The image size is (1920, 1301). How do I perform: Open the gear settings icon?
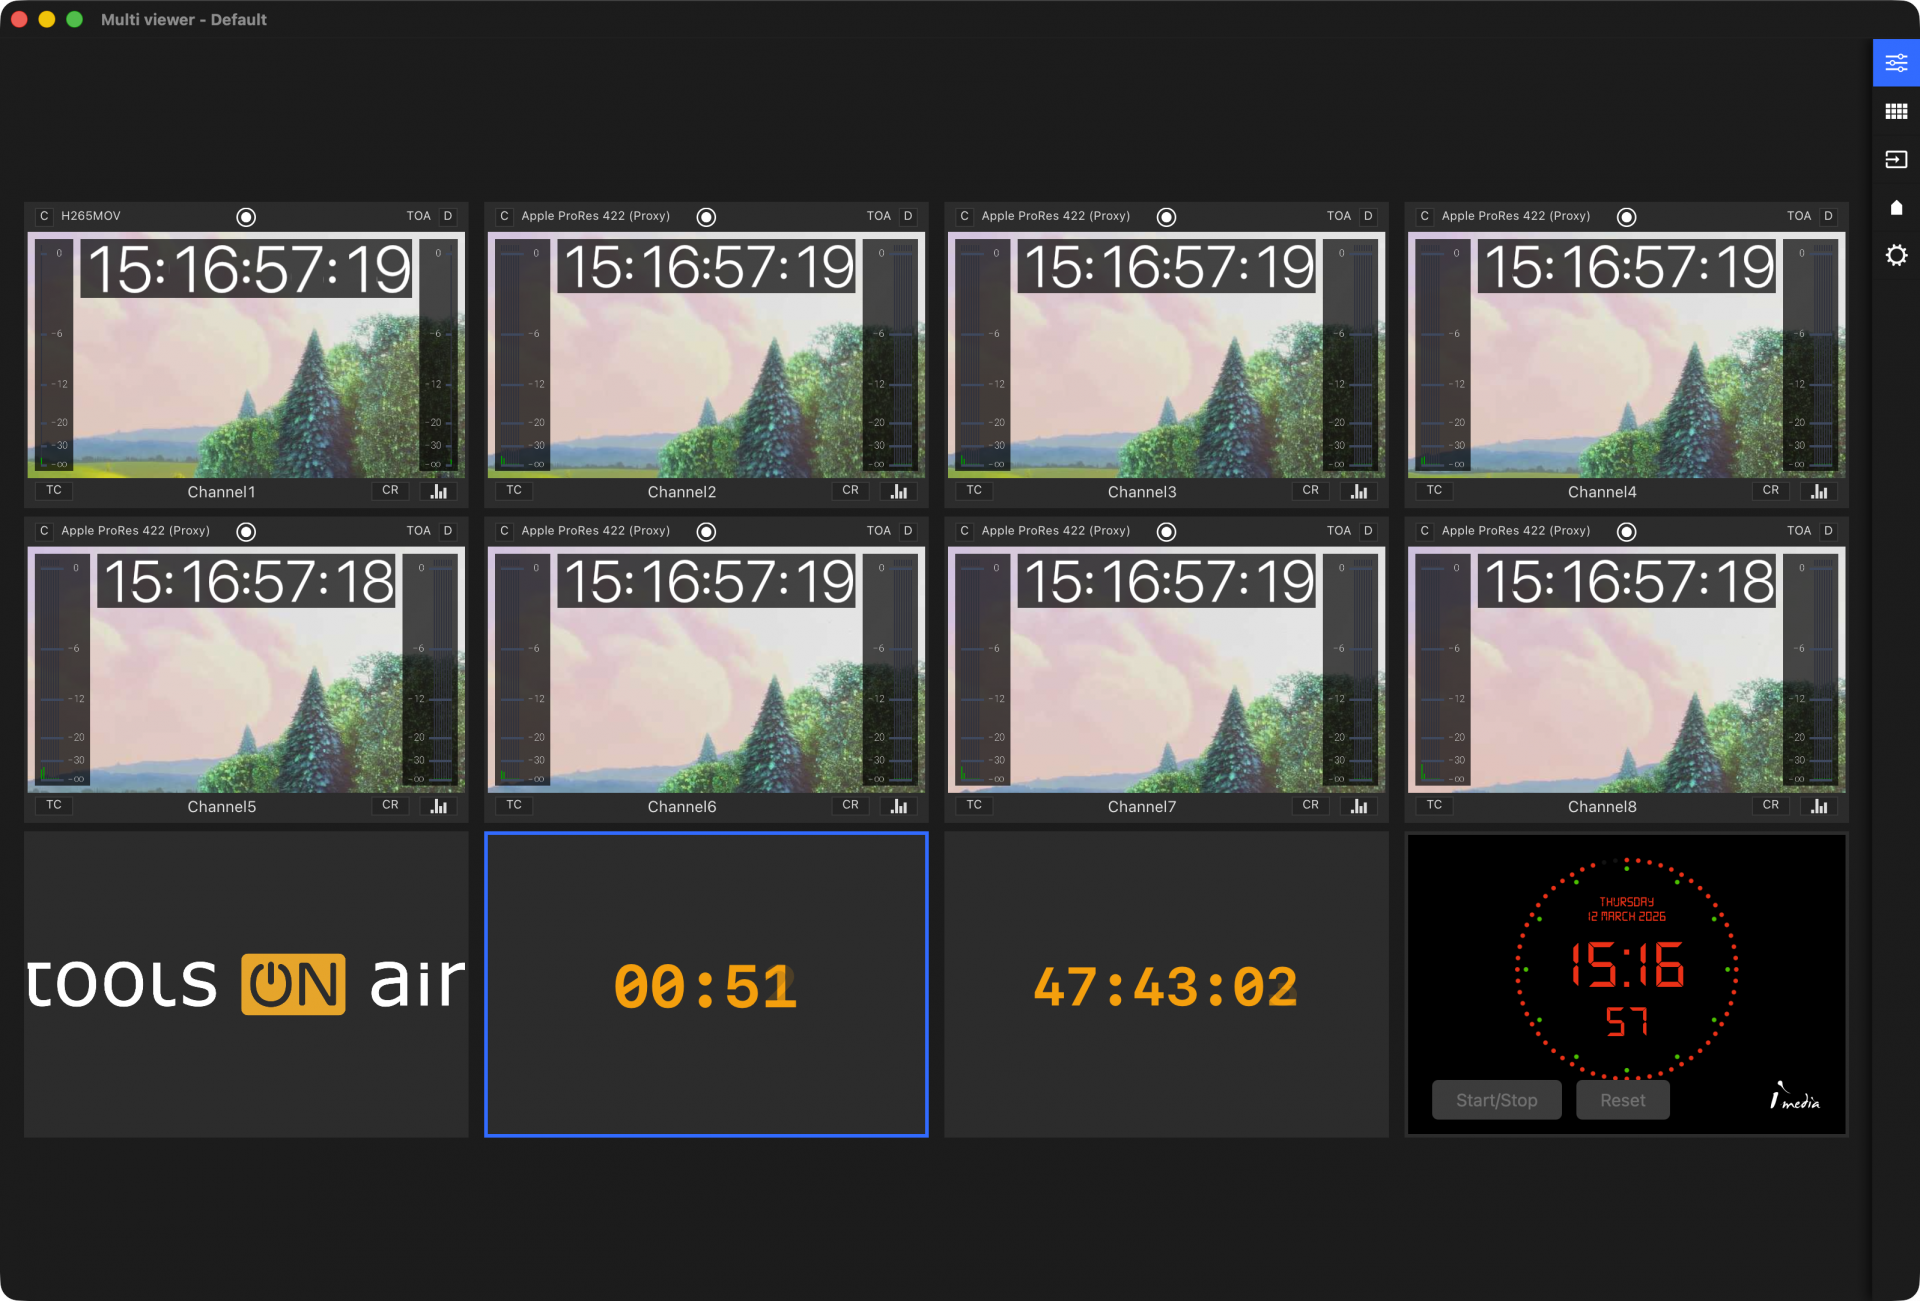(1896, 255)
